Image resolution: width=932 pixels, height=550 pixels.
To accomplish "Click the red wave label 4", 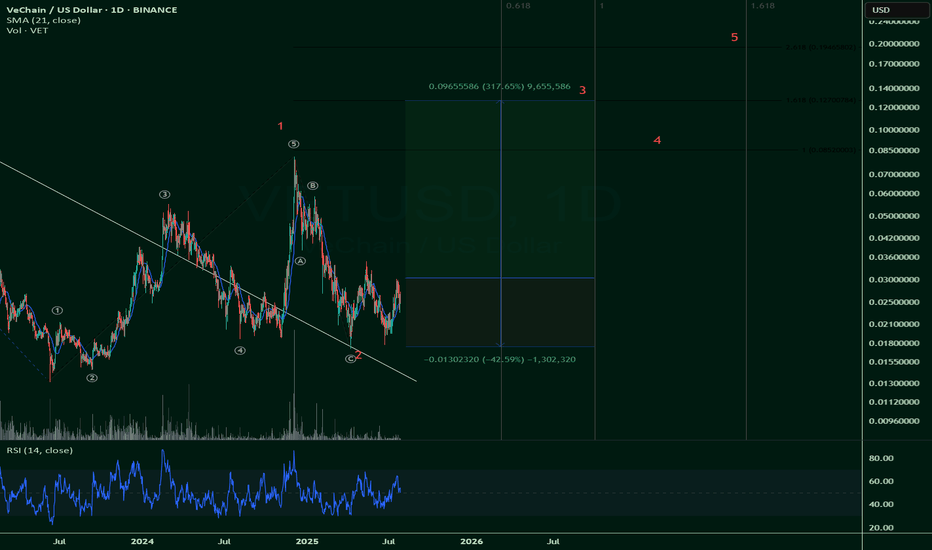I will tap(657, 140).
